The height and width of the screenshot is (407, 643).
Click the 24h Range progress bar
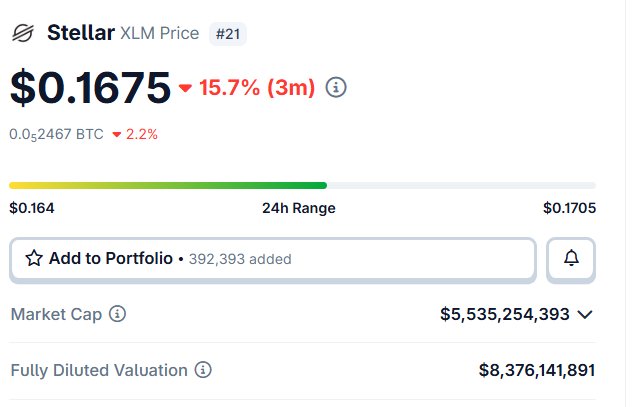pyautogui.click(x=302, y=185)
